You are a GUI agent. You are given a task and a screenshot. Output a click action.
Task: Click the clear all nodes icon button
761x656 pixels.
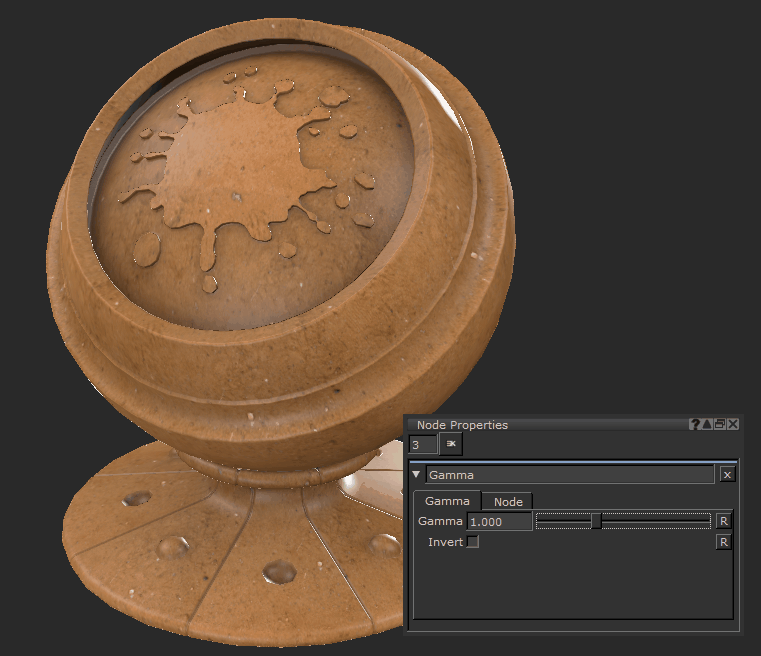coord(451,443)
